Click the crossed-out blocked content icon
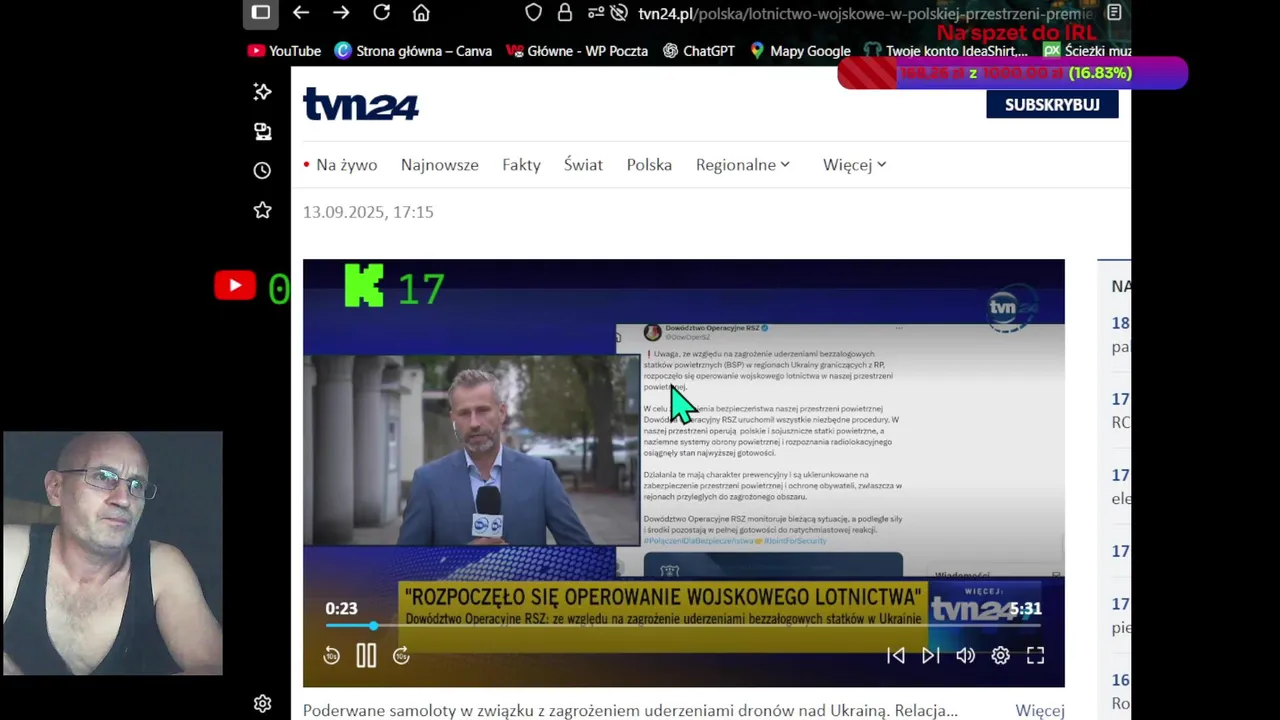1280x720 pixels. point(619,13)
